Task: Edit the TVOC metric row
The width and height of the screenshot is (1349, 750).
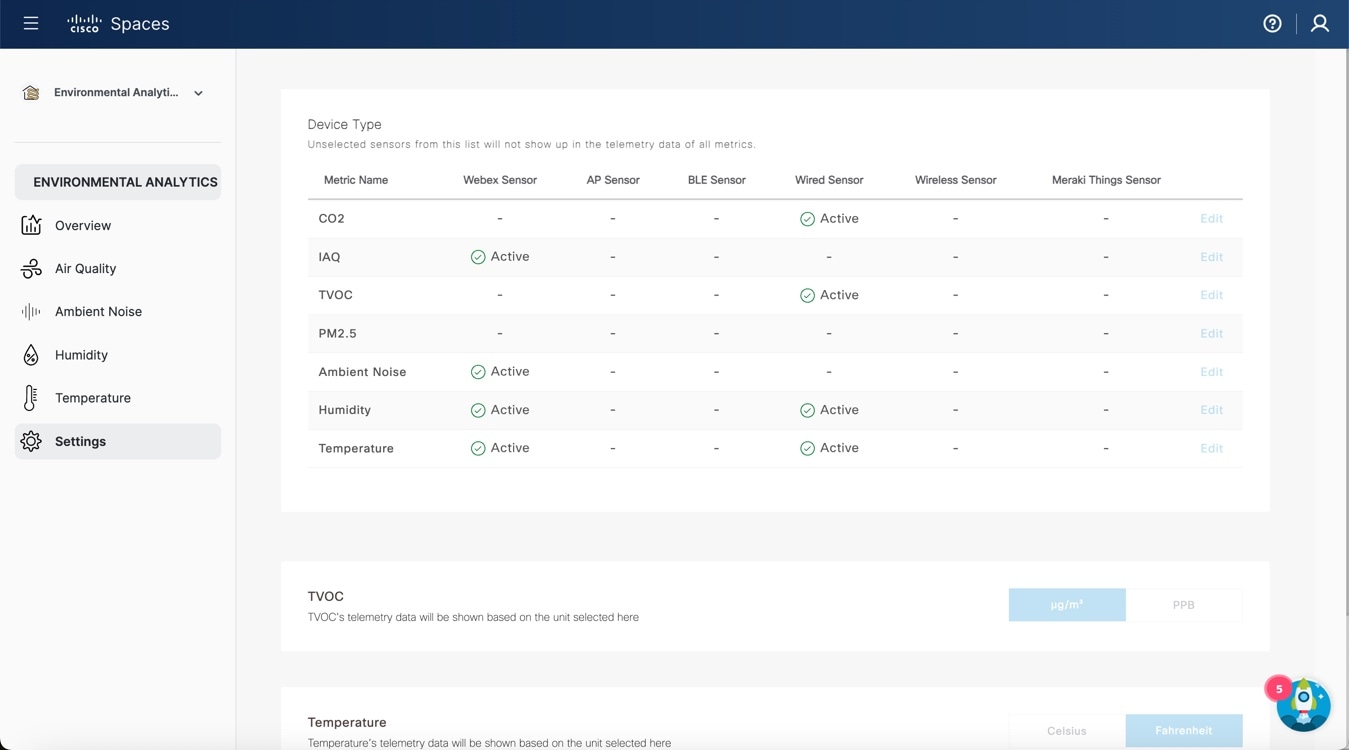Action: point(1211,295)
